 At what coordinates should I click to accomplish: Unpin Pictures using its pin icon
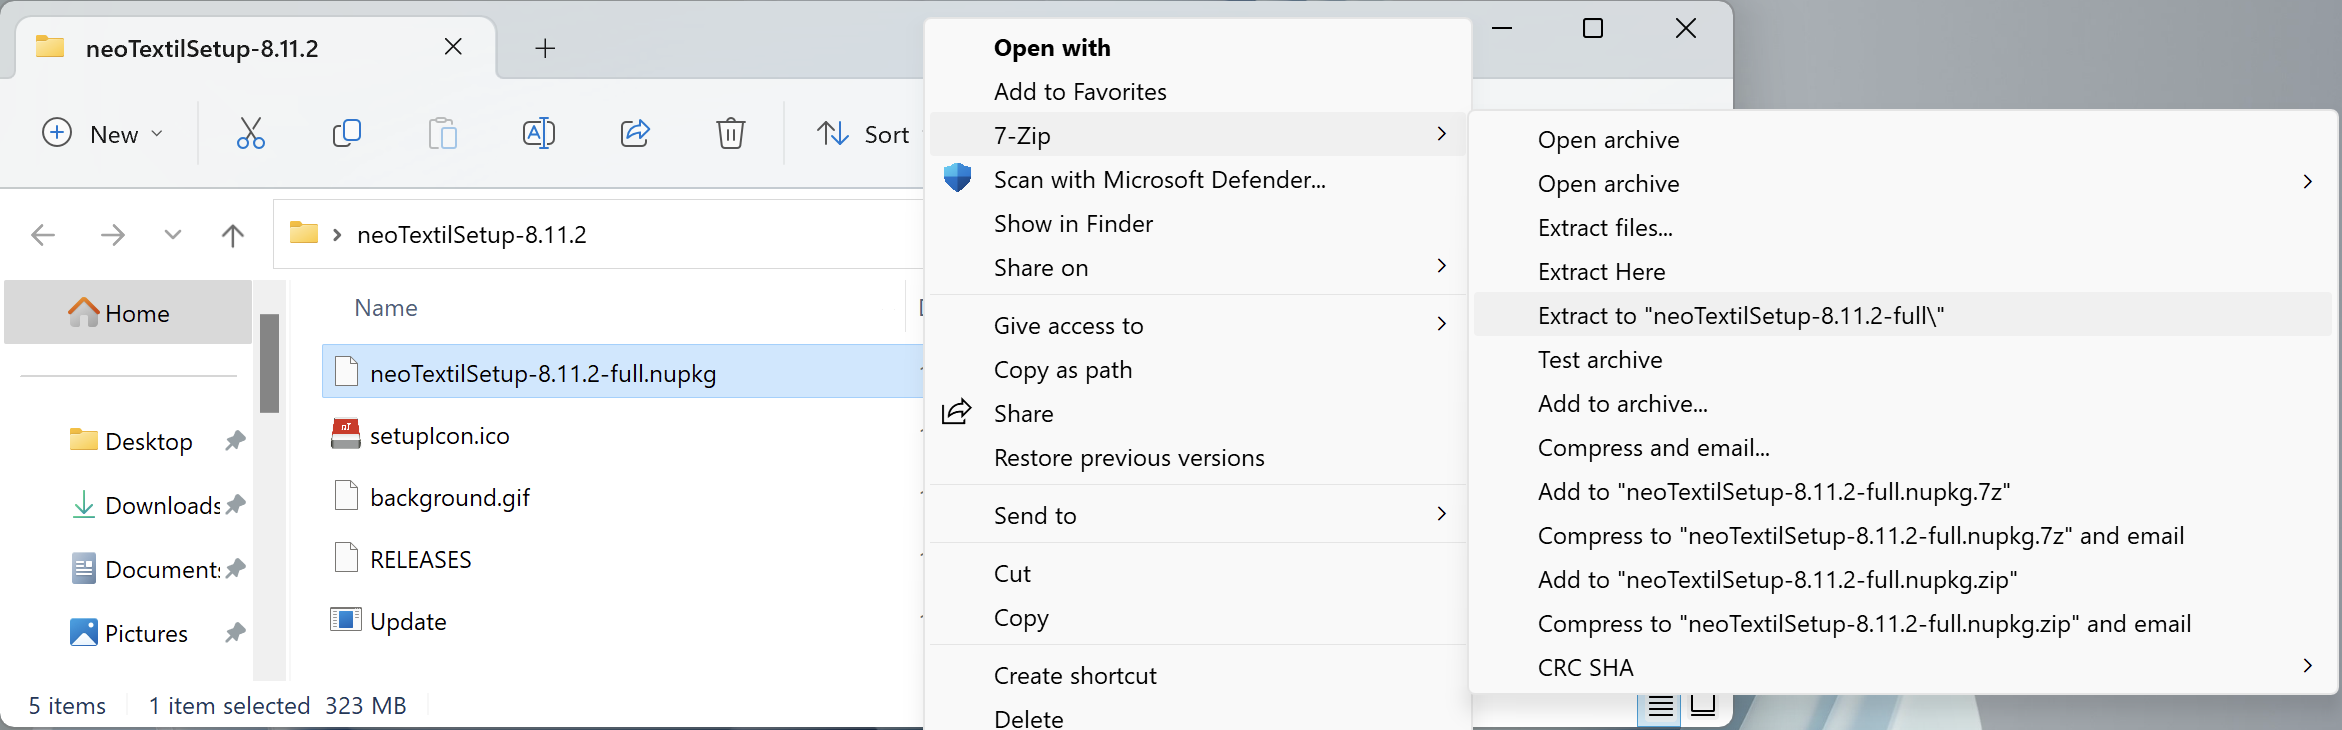coord(236,632)
